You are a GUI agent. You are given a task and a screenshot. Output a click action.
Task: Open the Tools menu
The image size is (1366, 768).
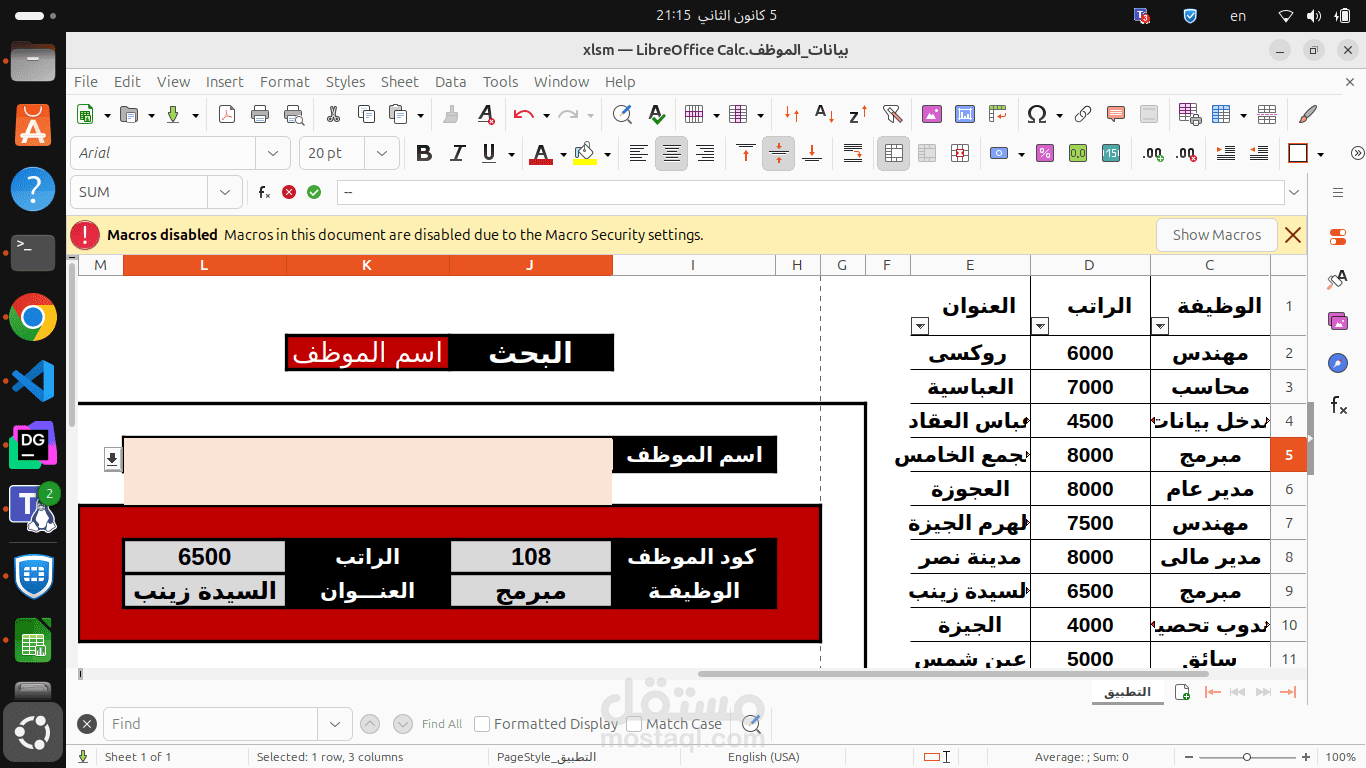click(500, 82)
